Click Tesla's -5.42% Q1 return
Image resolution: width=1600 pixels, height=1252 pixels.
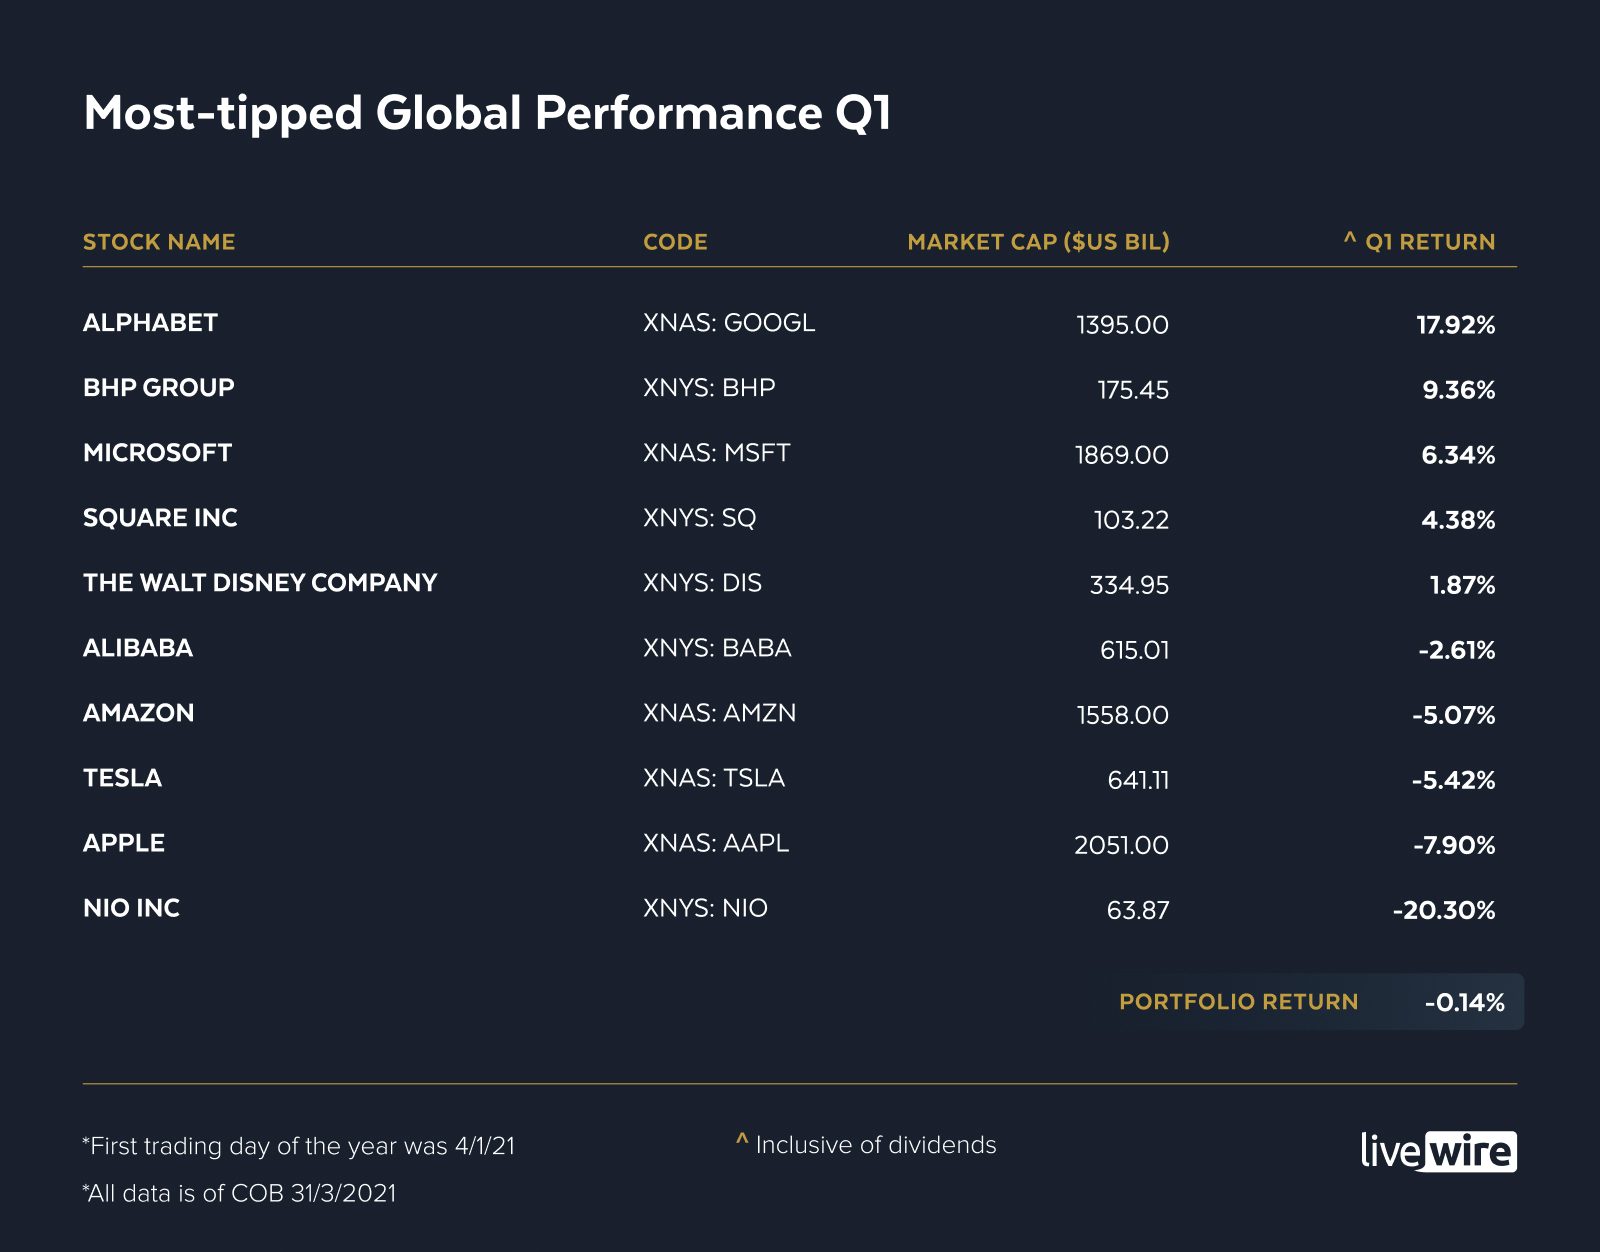pos(1453,780)
